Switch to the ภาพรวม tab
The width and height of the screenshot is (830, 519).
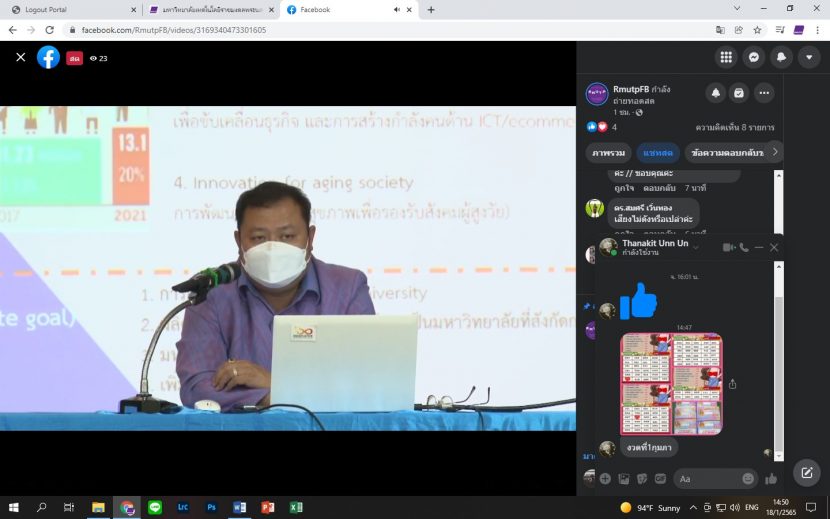(x=609, y=153)
